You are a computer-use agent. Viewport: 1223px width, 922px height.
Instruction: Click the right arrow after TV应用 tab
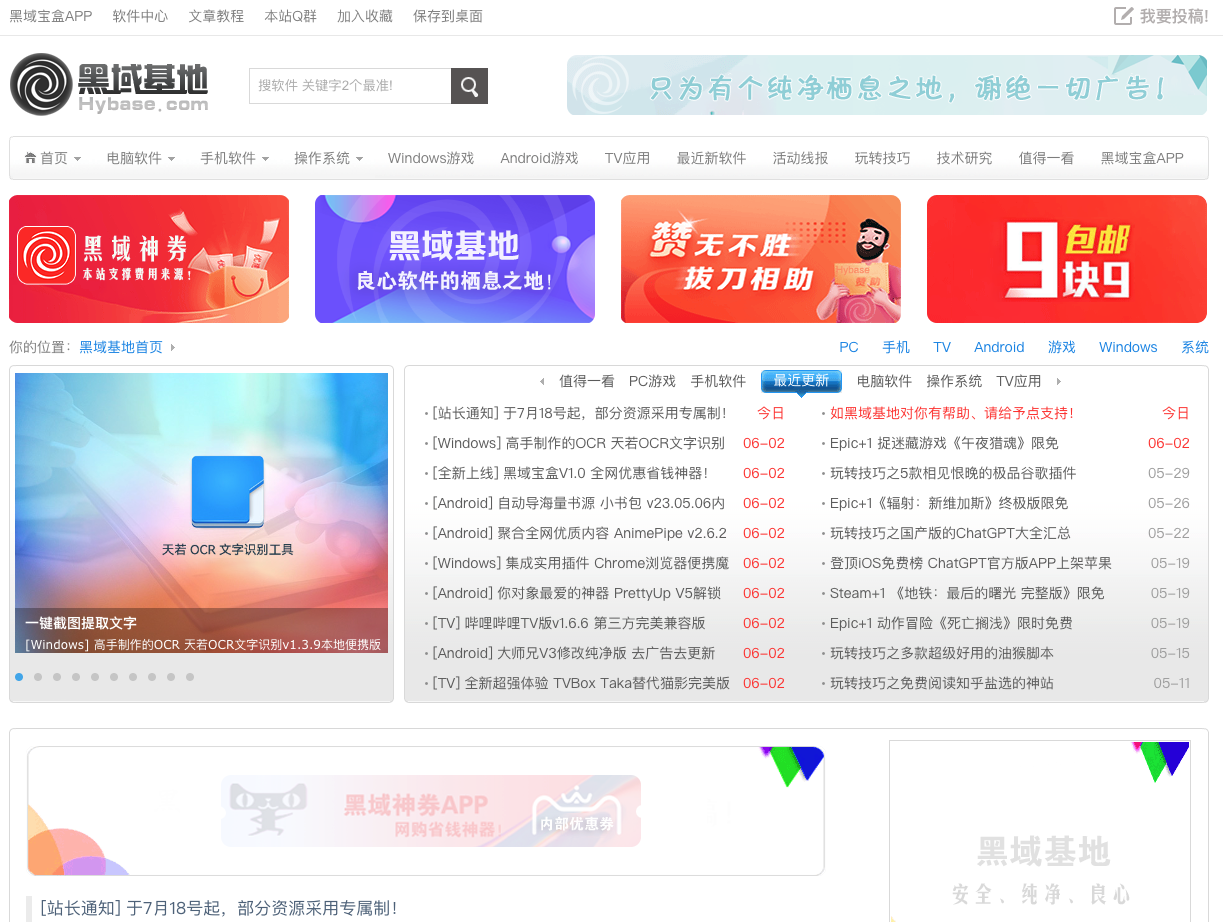pyautogui.click(x=1058, y=381)
